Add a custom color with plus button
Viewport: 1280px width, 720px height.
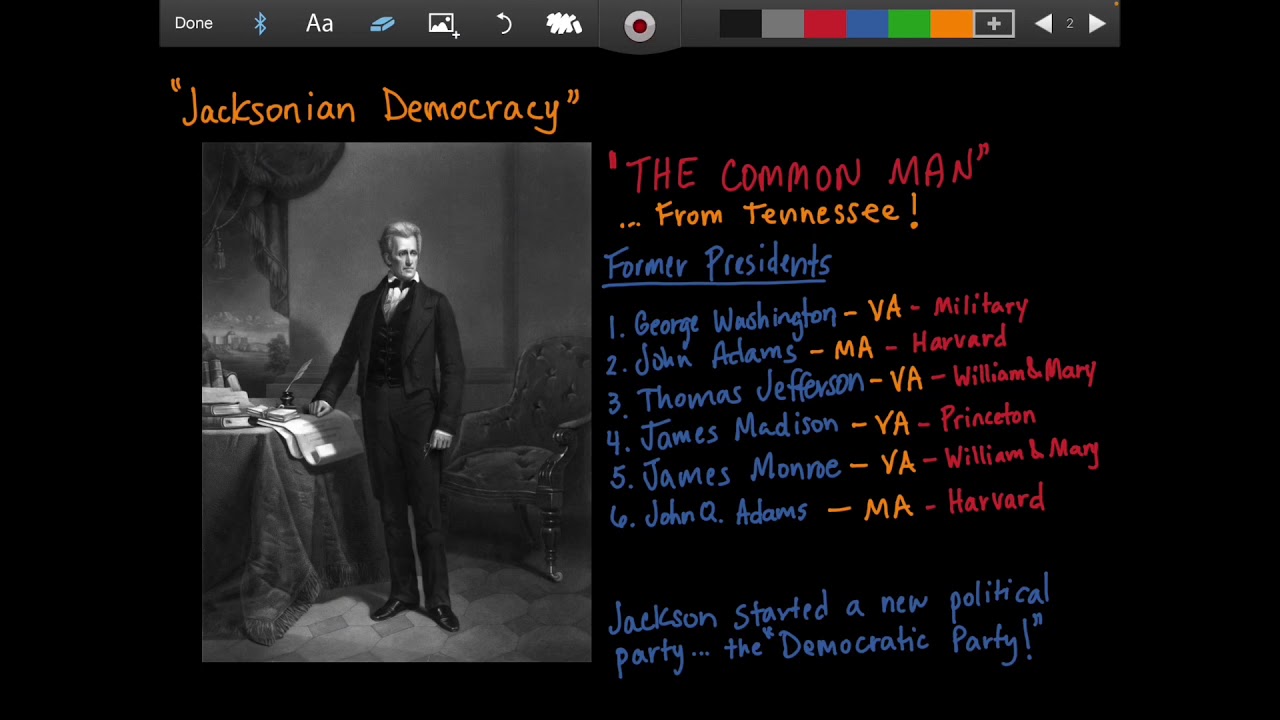point(994,24)
